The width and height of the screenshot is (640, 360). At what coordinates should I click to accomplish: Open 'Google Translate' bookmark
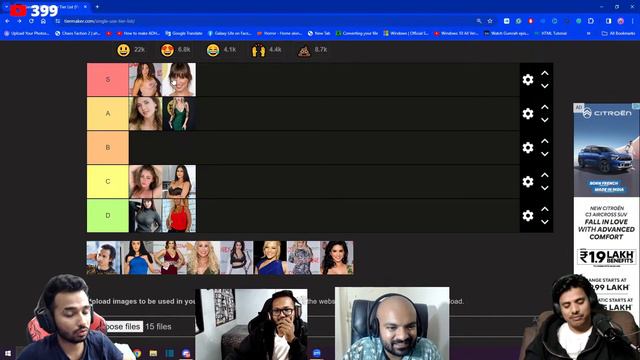coord(184,33)
